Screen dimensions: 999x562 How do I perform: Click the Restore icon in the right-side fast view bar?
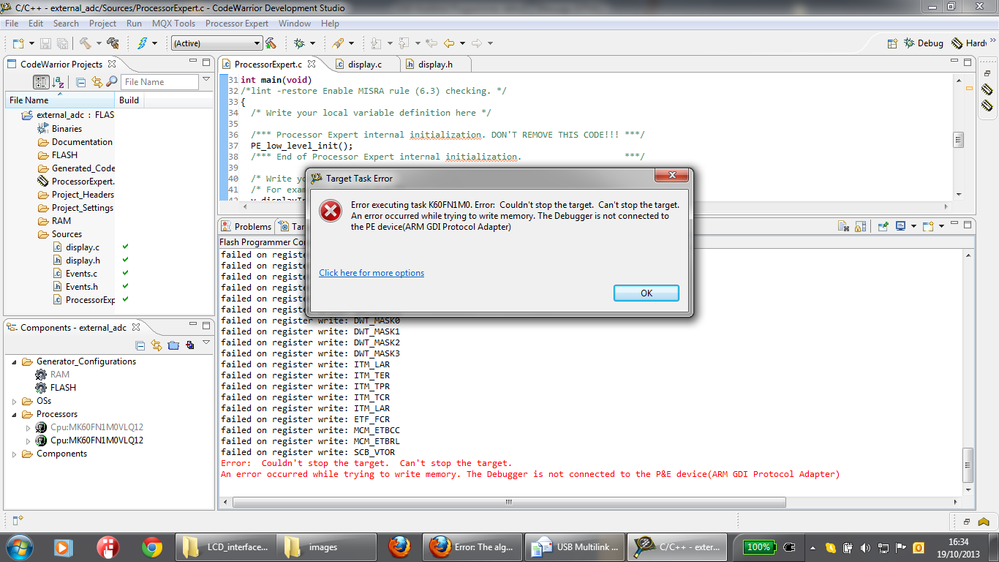pyautogui.click(x=987, y=73)
